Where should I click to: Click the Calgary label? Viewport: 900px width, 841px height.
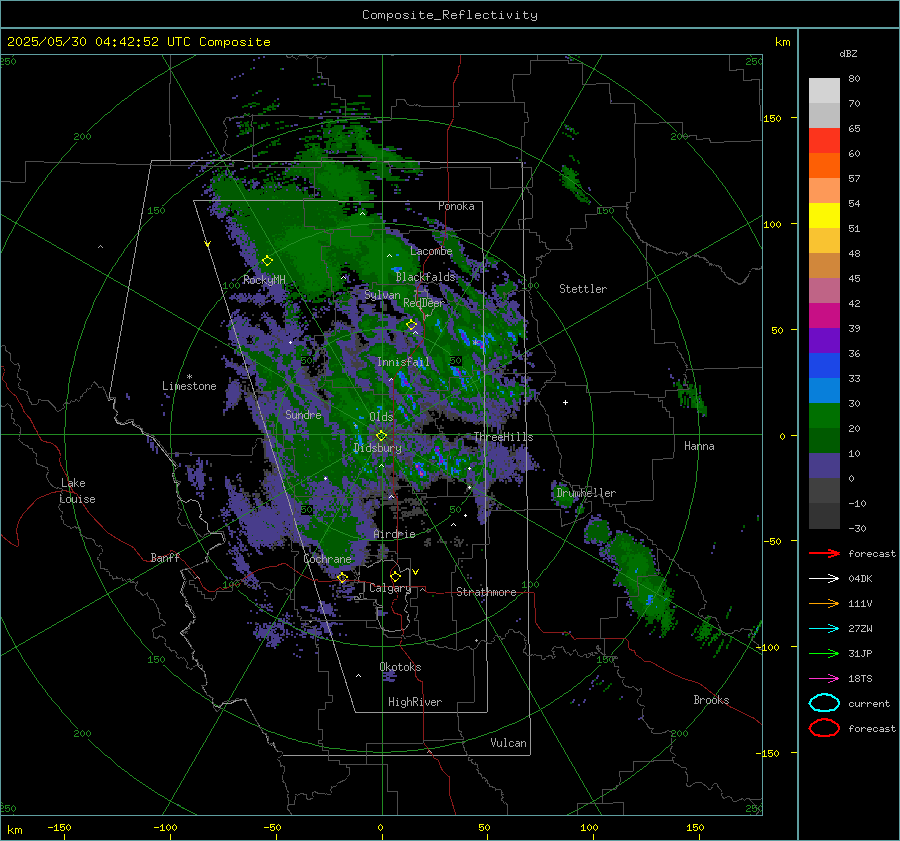coord(390,588)
